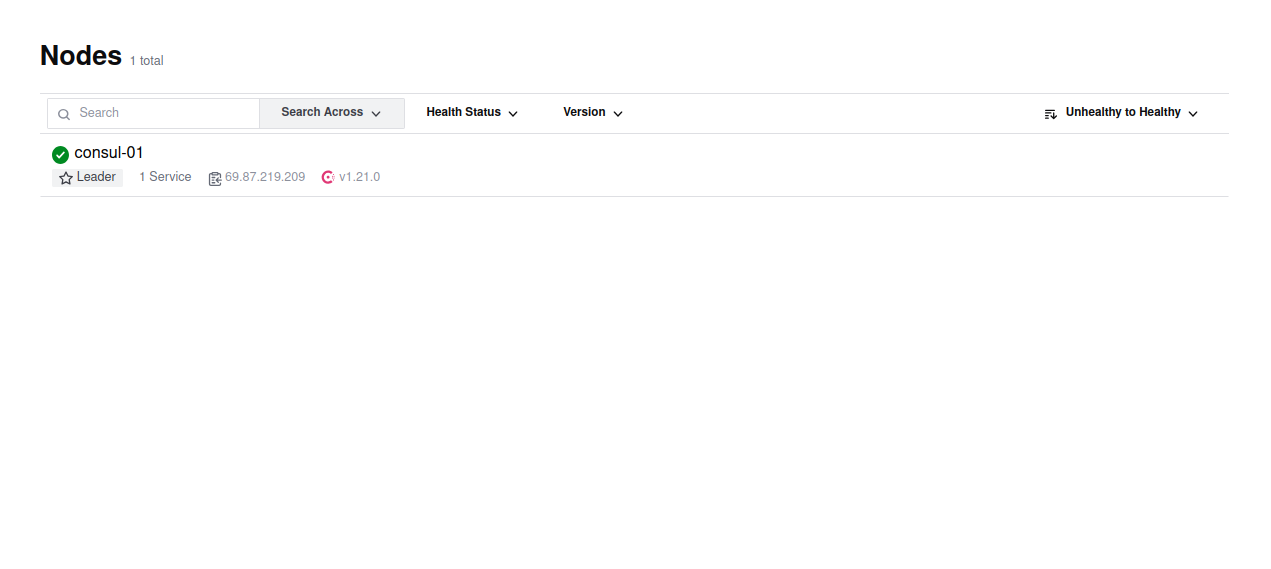Viewport: 1271px width, 569px height.
Task: Click the 1 Service count
Action: 165,177
